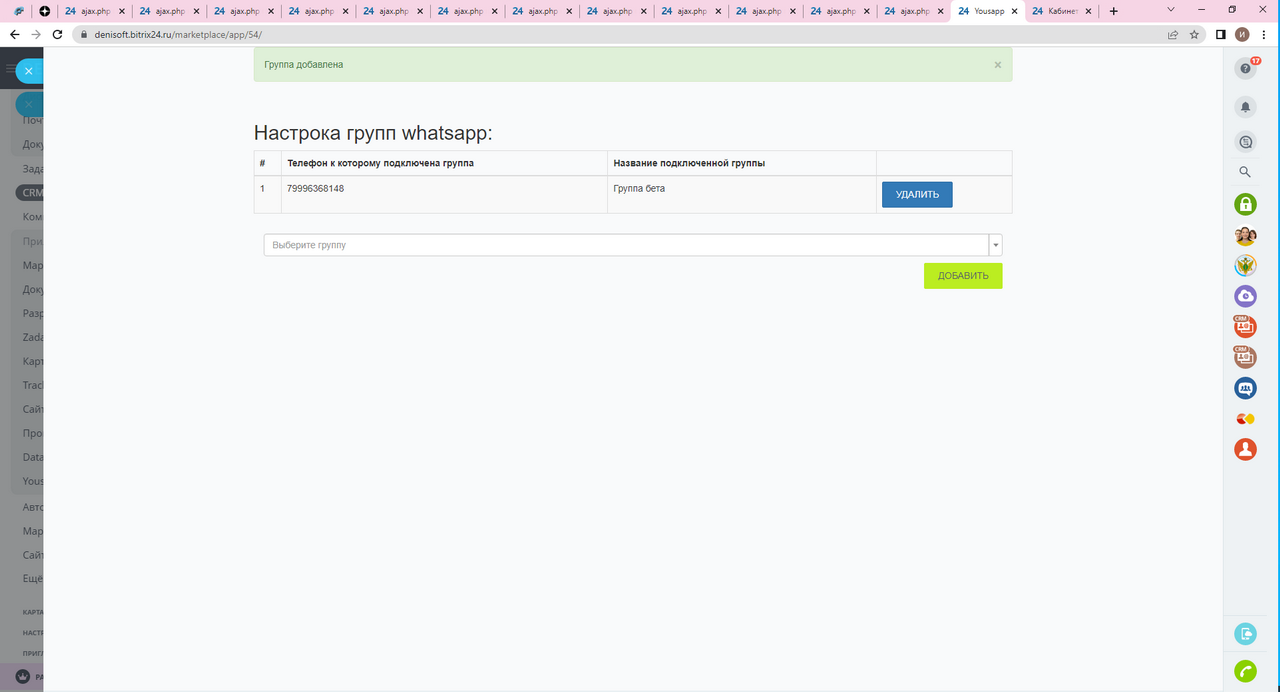Viewport: 1280px width, 692px height.
Task: Click the 'Выберите группу' selection field
Action: tap(625, 245)
